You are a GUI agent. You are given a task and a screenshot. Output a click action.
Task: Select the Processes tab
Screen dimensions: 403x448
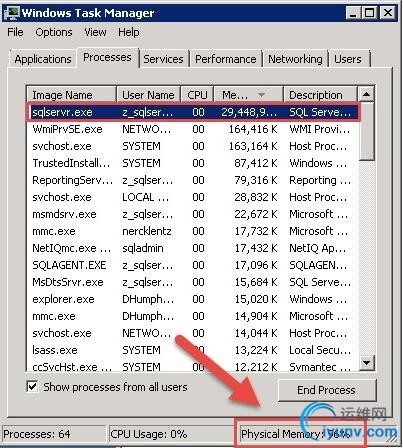(x=107, y=57)
